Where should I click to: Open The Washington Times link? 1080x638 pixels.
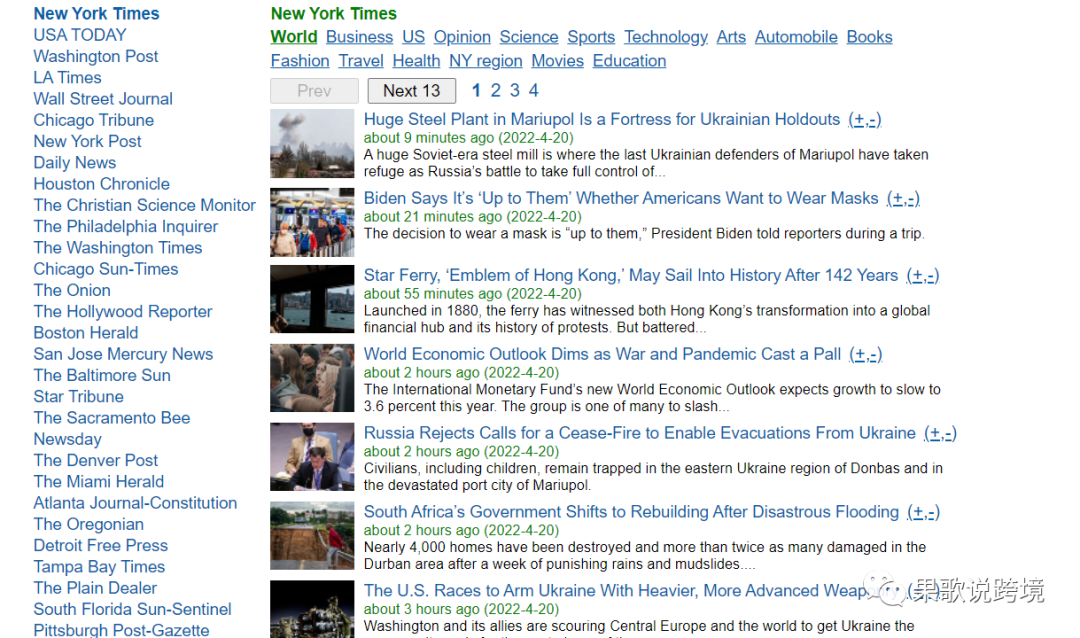pyautogui.click(x=118, y=249)
